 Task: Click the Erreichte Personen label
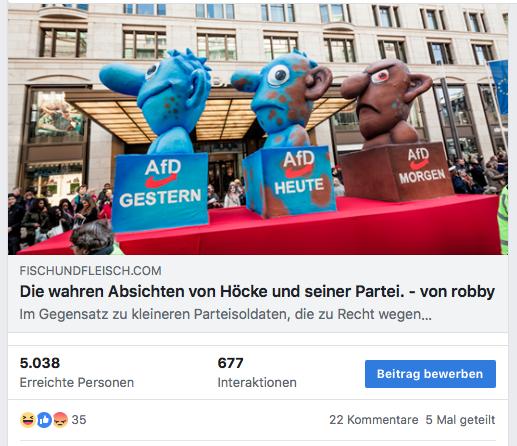click(77, 382)
